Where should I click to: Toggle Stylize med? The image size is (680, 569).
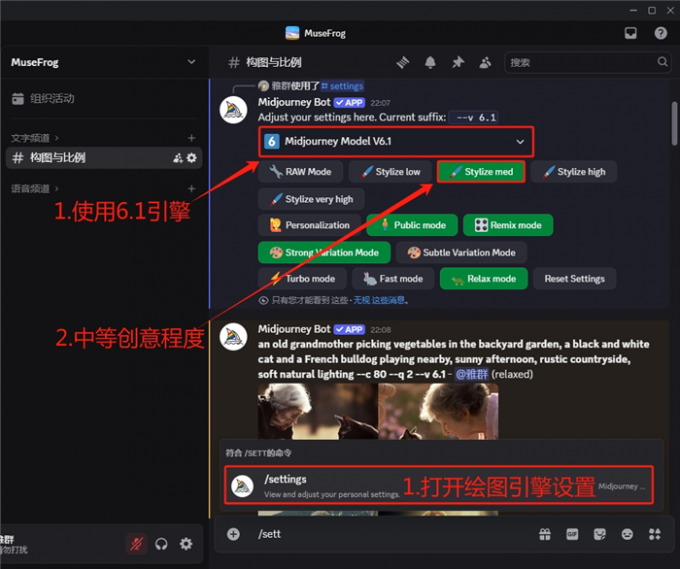[x=481, y=172]
